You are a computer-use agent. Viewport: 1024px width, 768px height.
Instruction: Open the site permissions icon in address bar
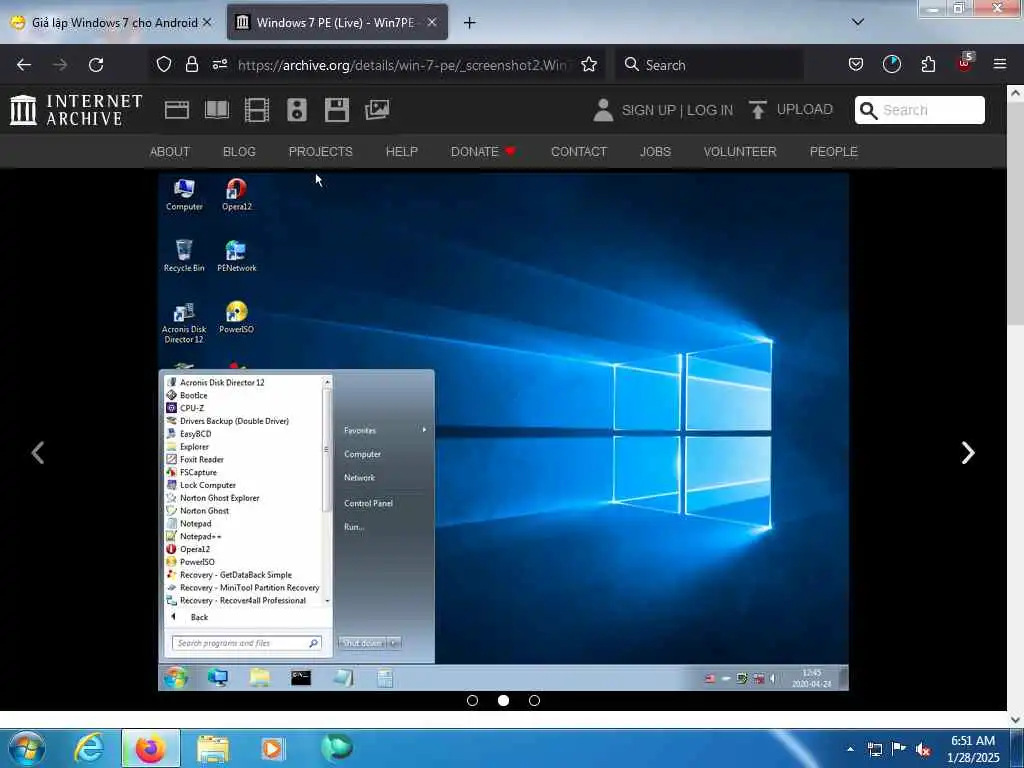(219, 64)
